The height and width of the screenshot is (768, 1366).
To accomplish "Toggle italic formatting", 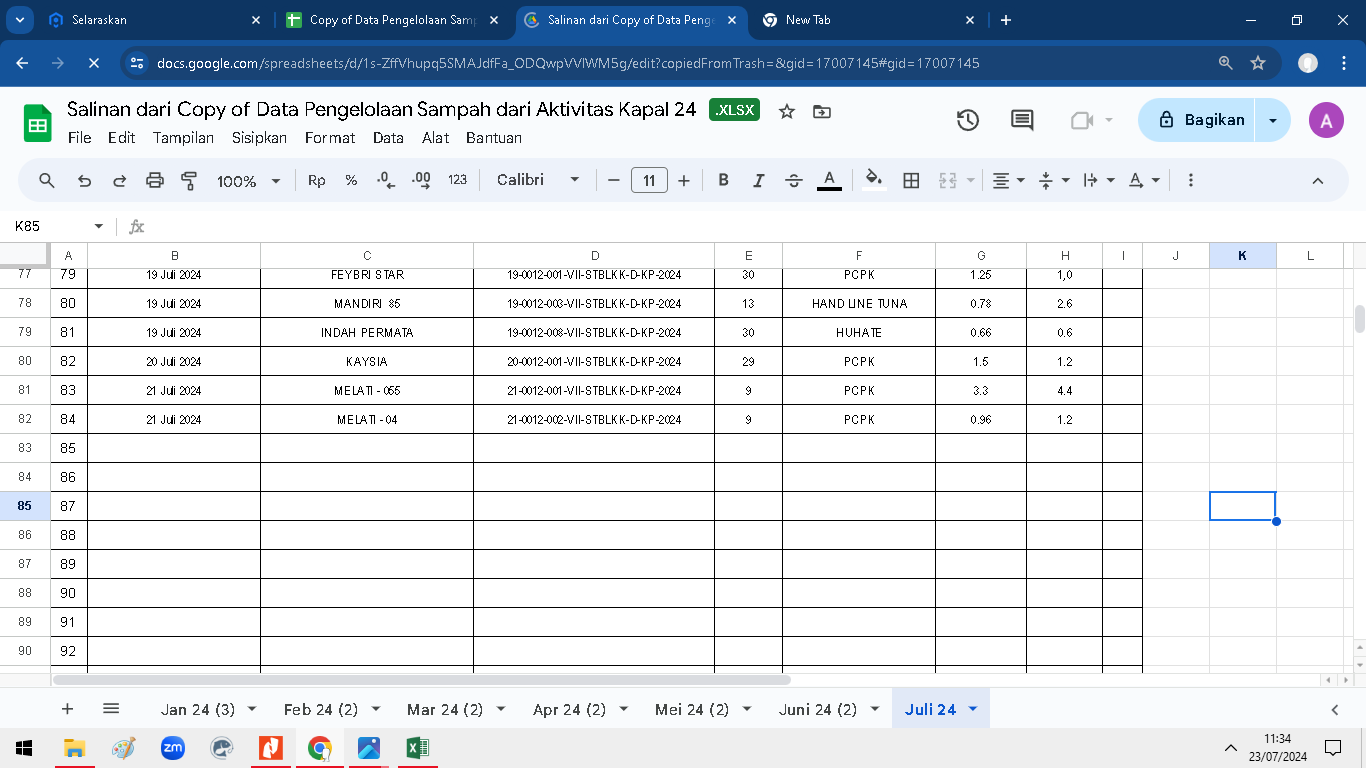I will tap(758, 181).
